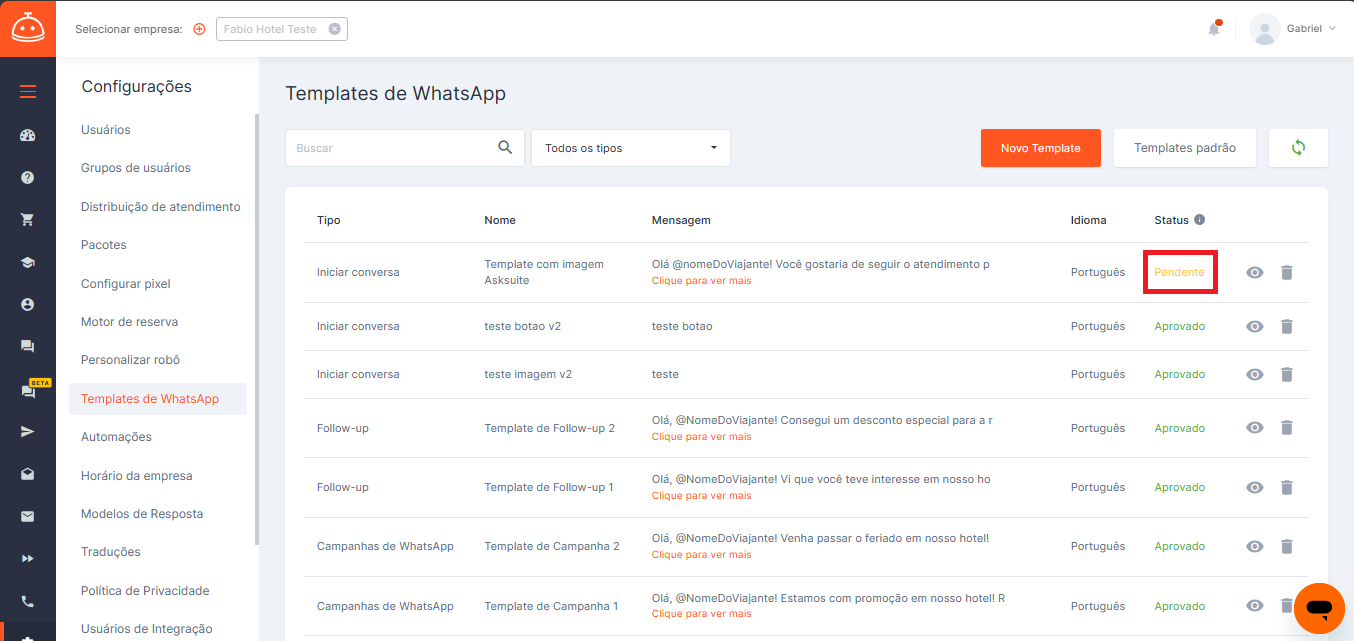Delete Template de Follow-up 2
This screenshot has height=641, width=1354.
pos(1287,428)
